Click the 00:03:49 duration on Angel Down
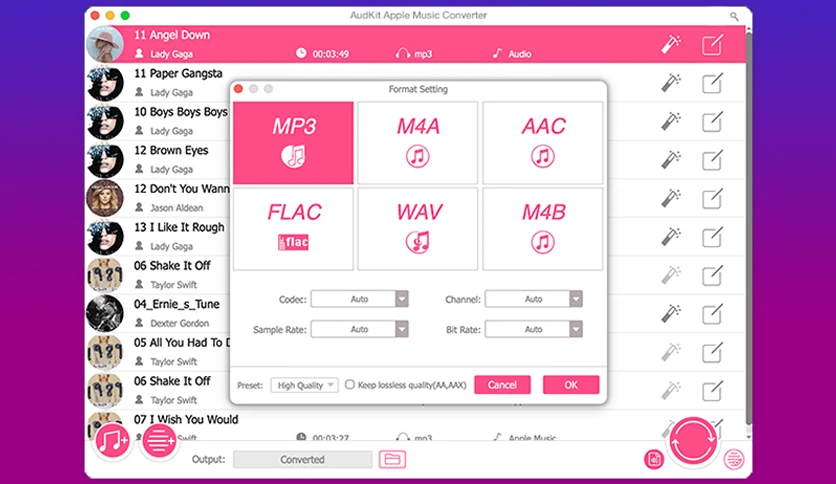Image resolution: width=836 pixels, height=484 pixels. (x=330, y=54)
